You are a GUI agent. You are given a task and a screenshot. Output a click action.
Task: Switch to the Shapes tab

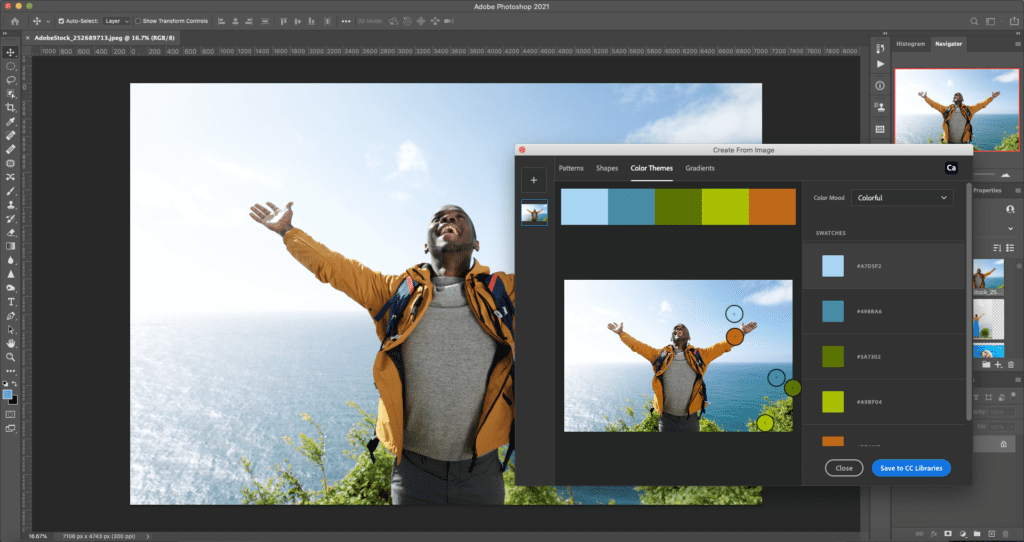607,168
